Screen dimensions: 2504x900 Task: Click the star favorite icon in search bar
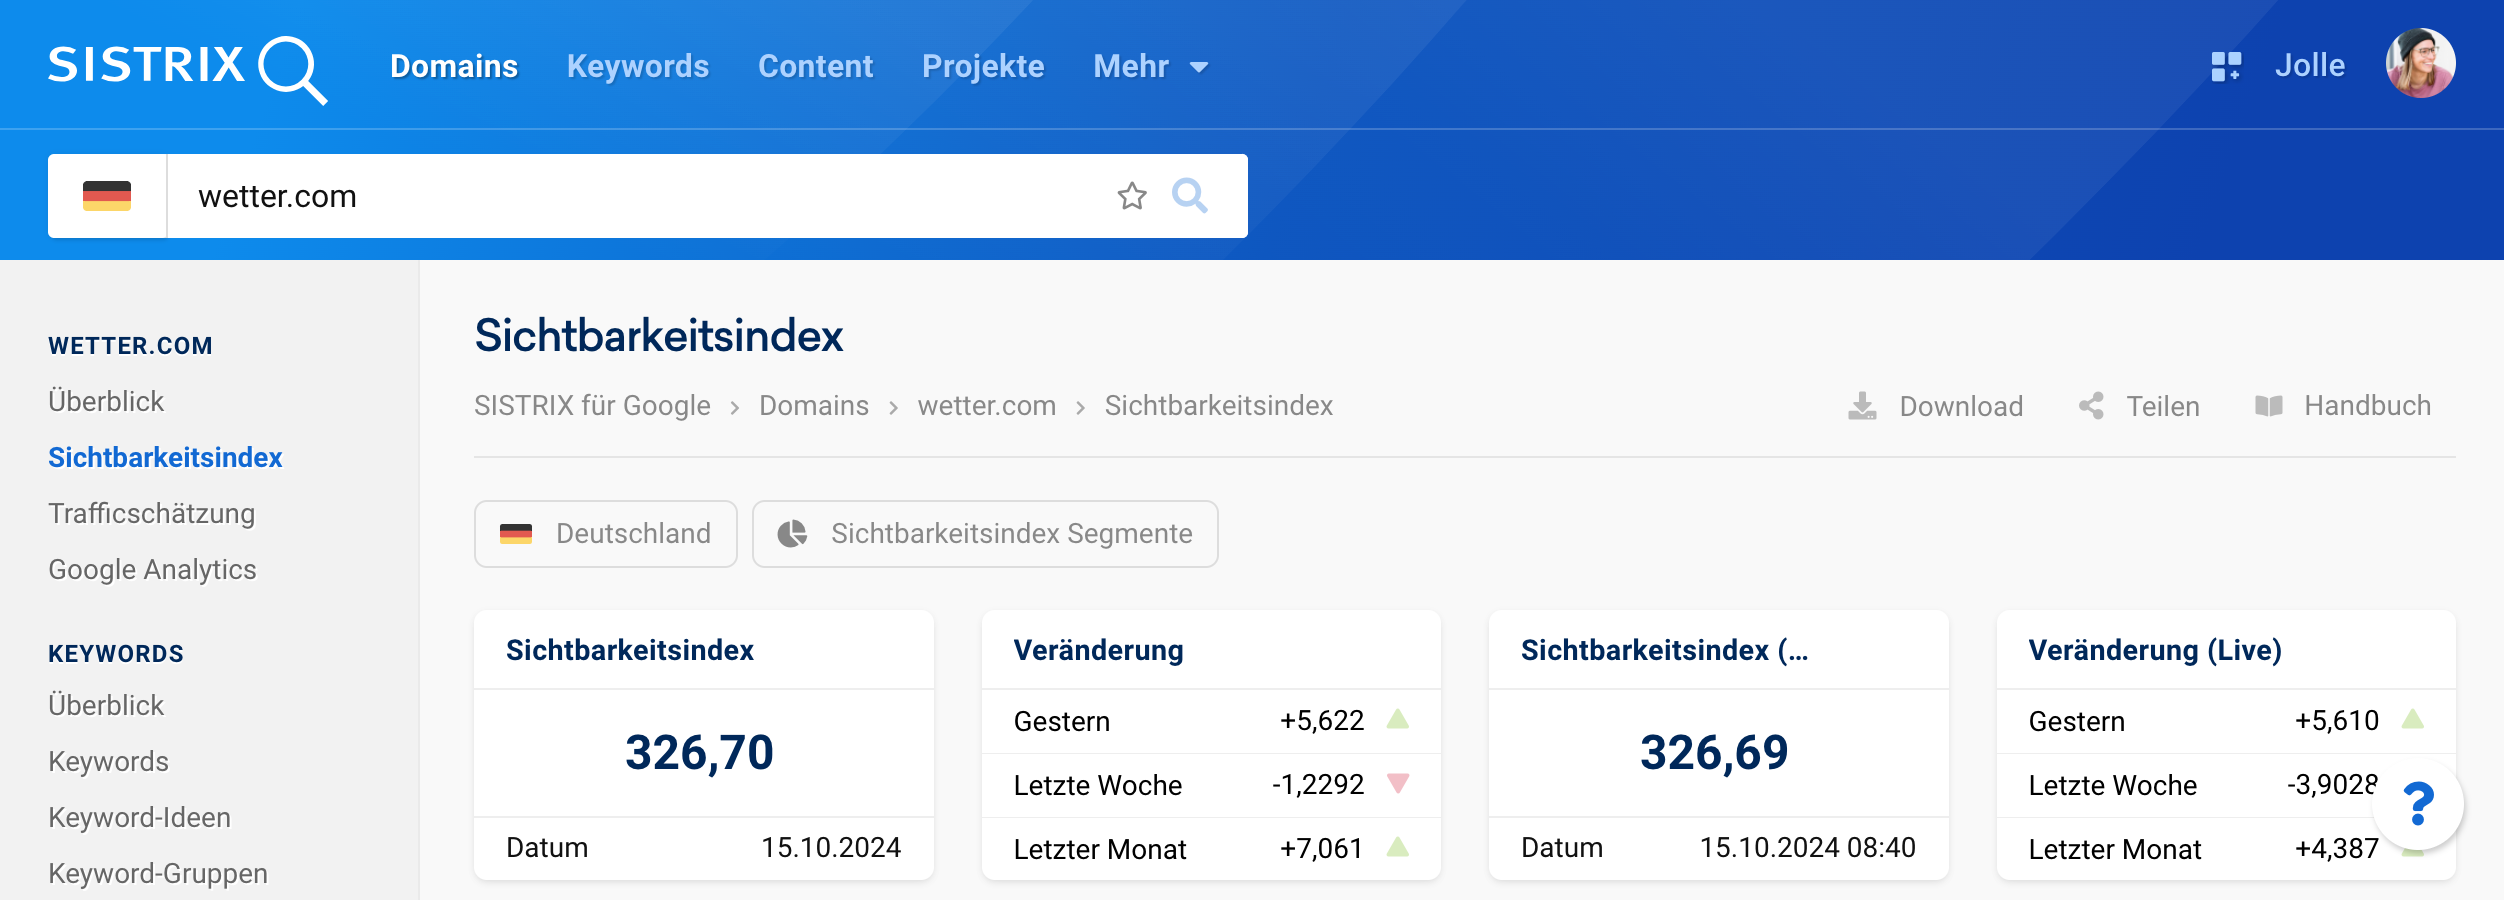pos(1132,196)
